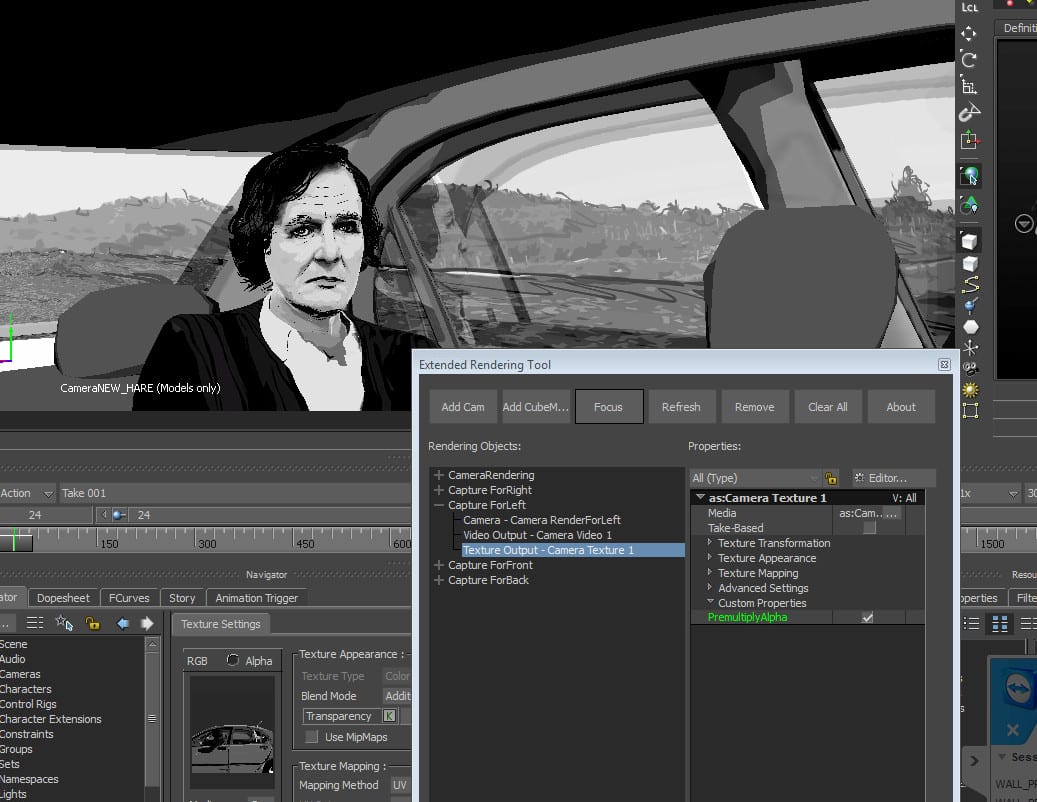Image resolution: width=1037 pixels, height=802 pixels.
Task: Click the Refresh button
Action: (x=681, y=407)
